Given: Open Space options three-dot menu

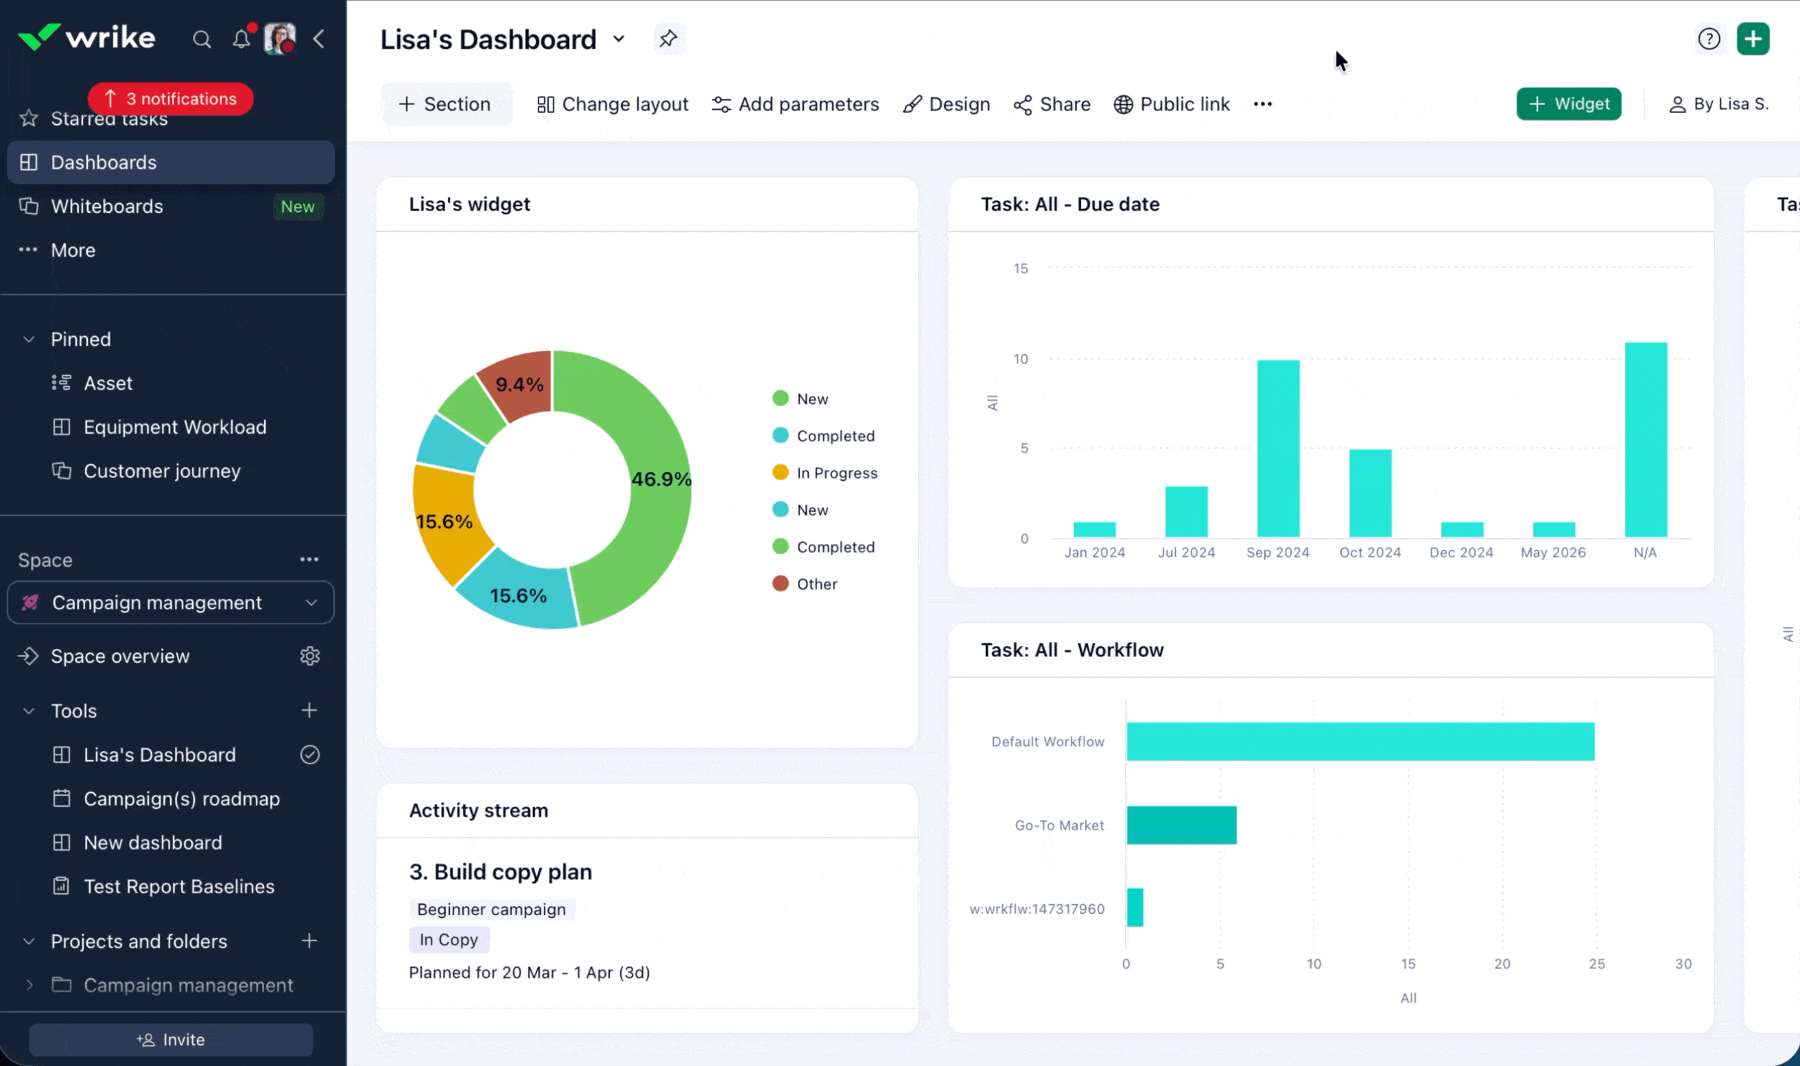Looking at the screenshot, I should [x=309, y=560].
